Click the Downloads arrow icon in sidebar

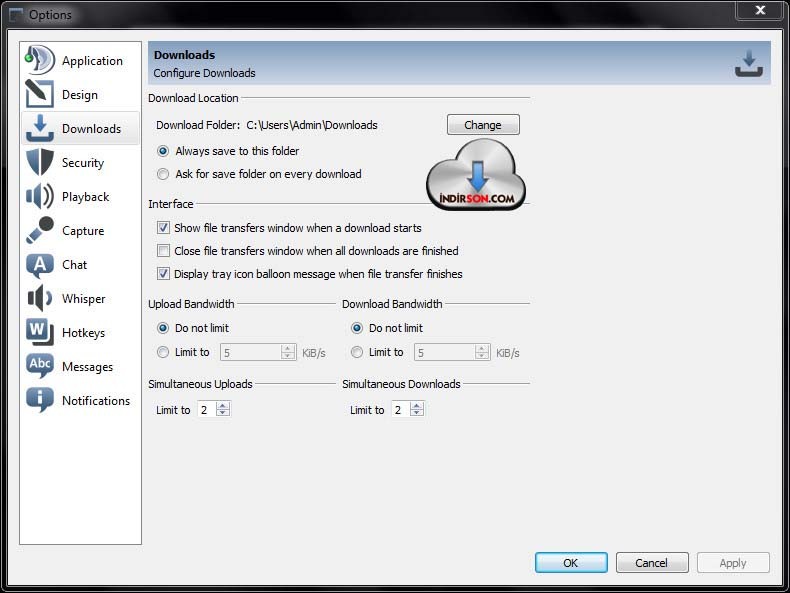(40, 128)
